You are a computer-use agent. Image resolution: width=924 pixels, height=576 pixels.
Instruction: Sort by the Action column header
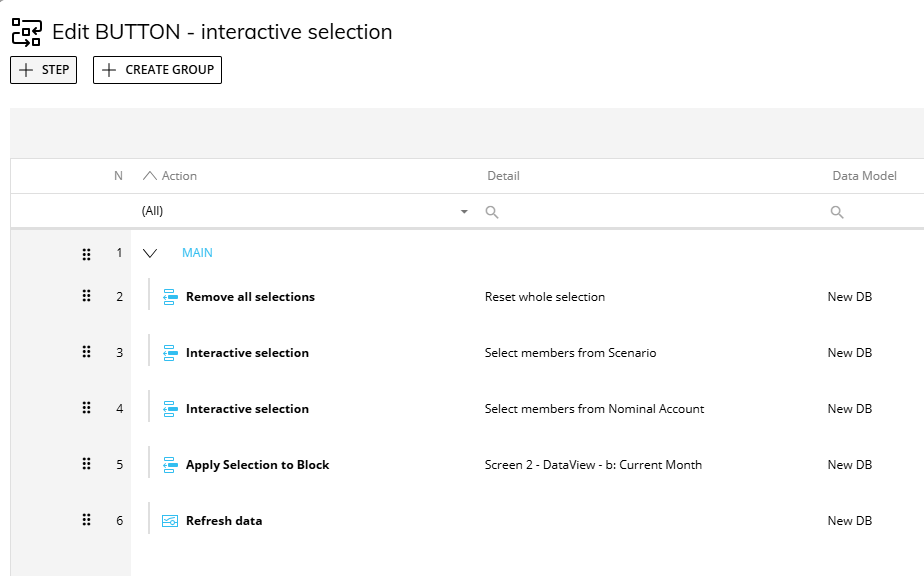point(179,176)
